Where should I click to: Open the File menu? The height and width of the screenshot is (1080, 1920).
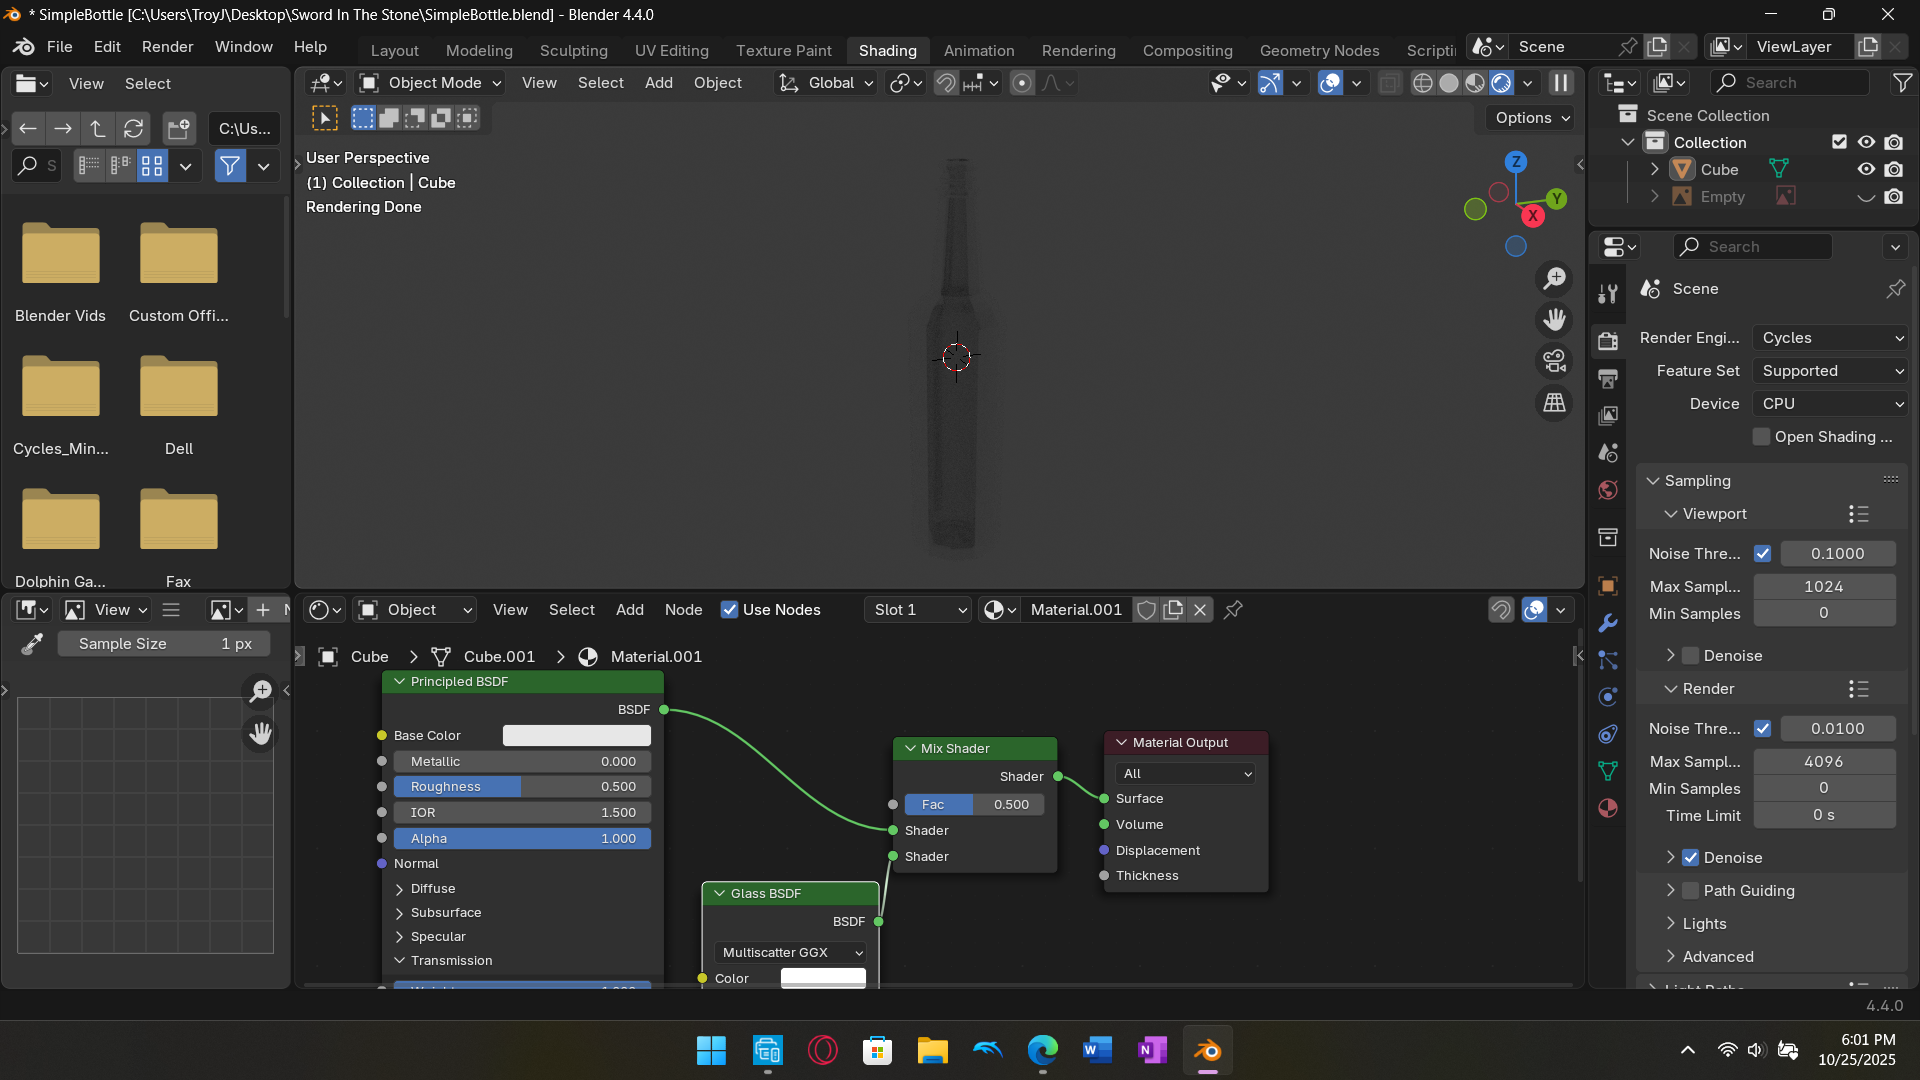(60, 47)
